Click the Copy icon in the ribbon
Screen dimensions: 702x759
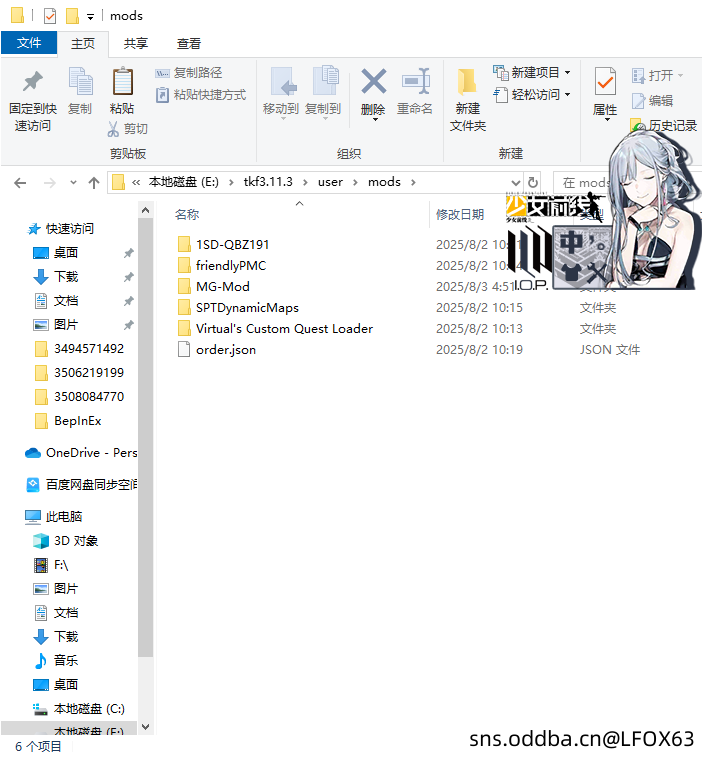(80, 81)
